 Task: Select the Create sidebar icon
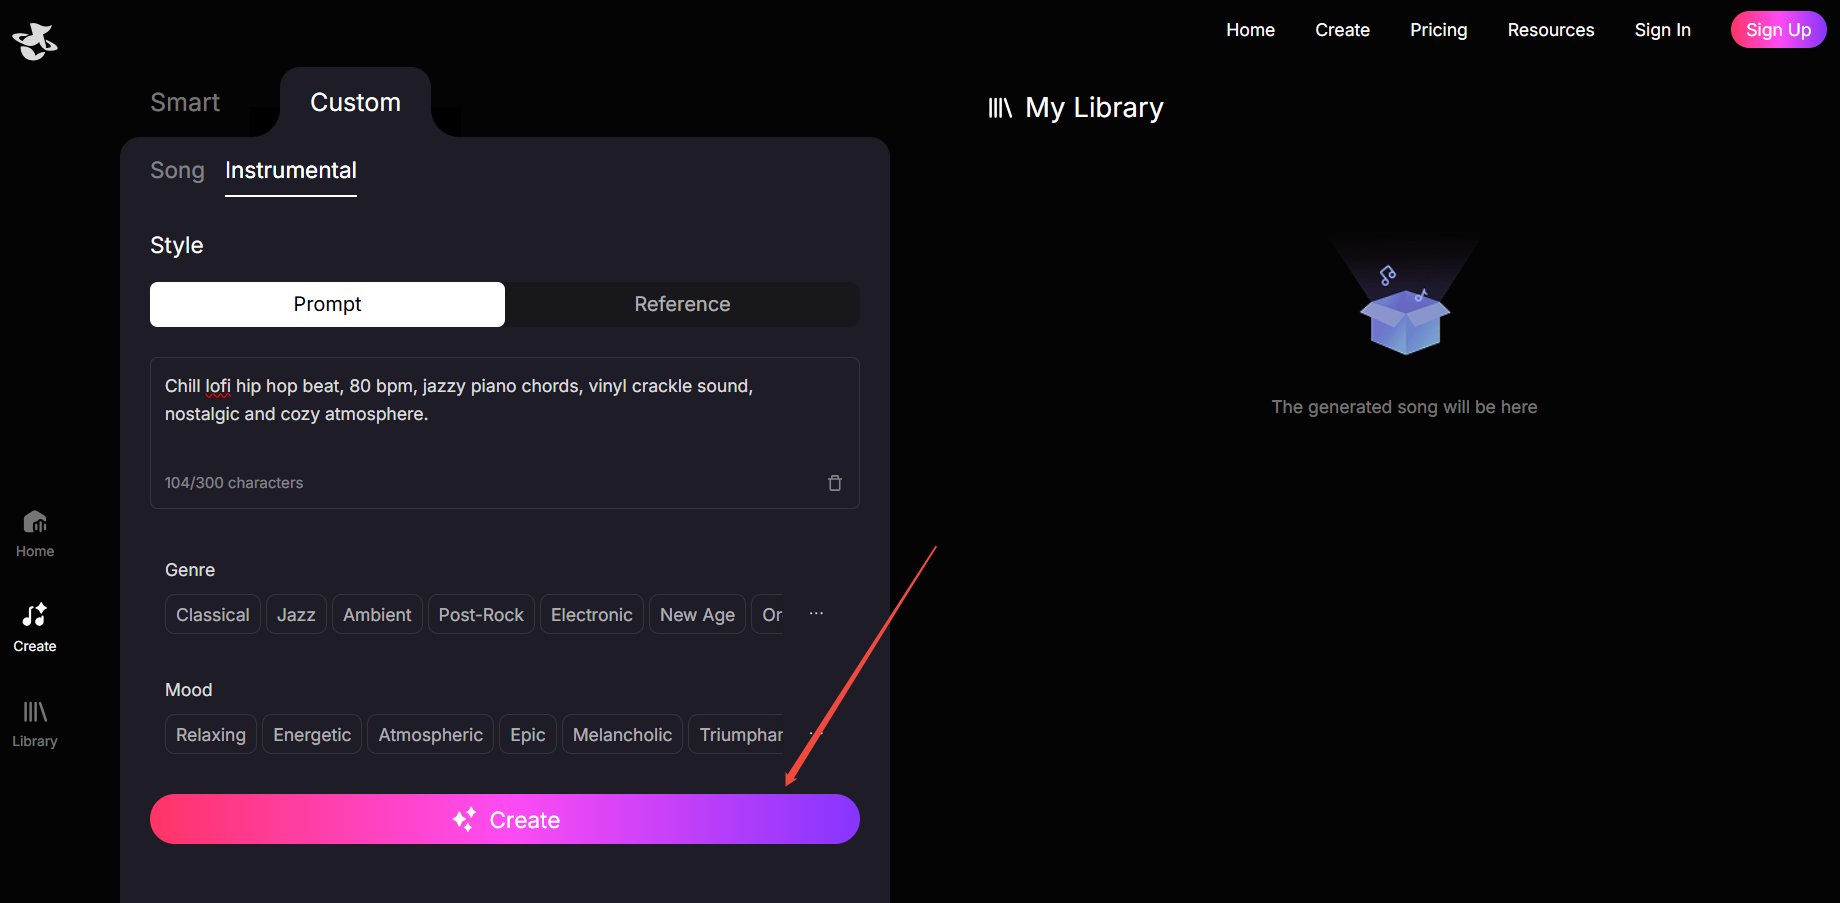[x=35, y=628]
